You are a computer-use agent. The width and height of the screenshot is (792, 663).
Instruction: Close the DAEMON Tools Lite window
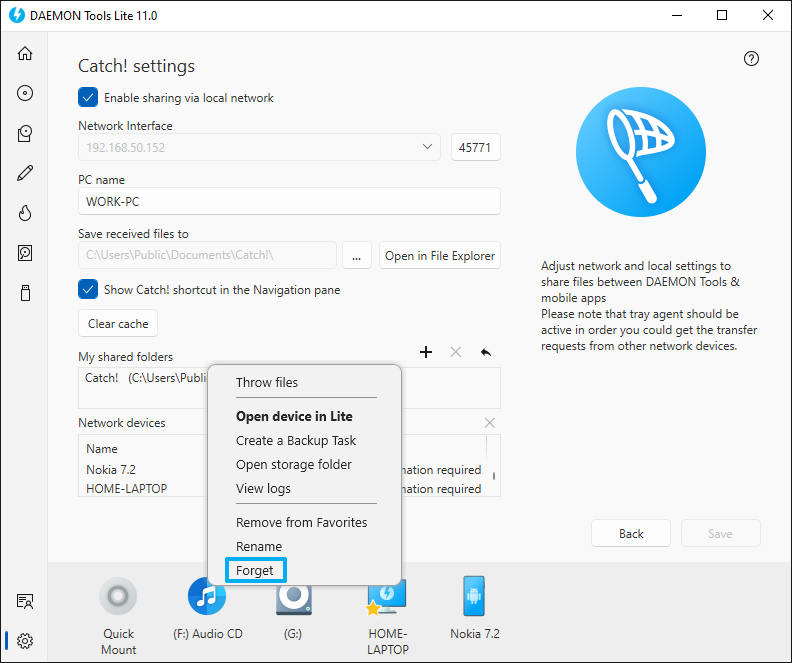pyautogui.click(x=768, y=15)
